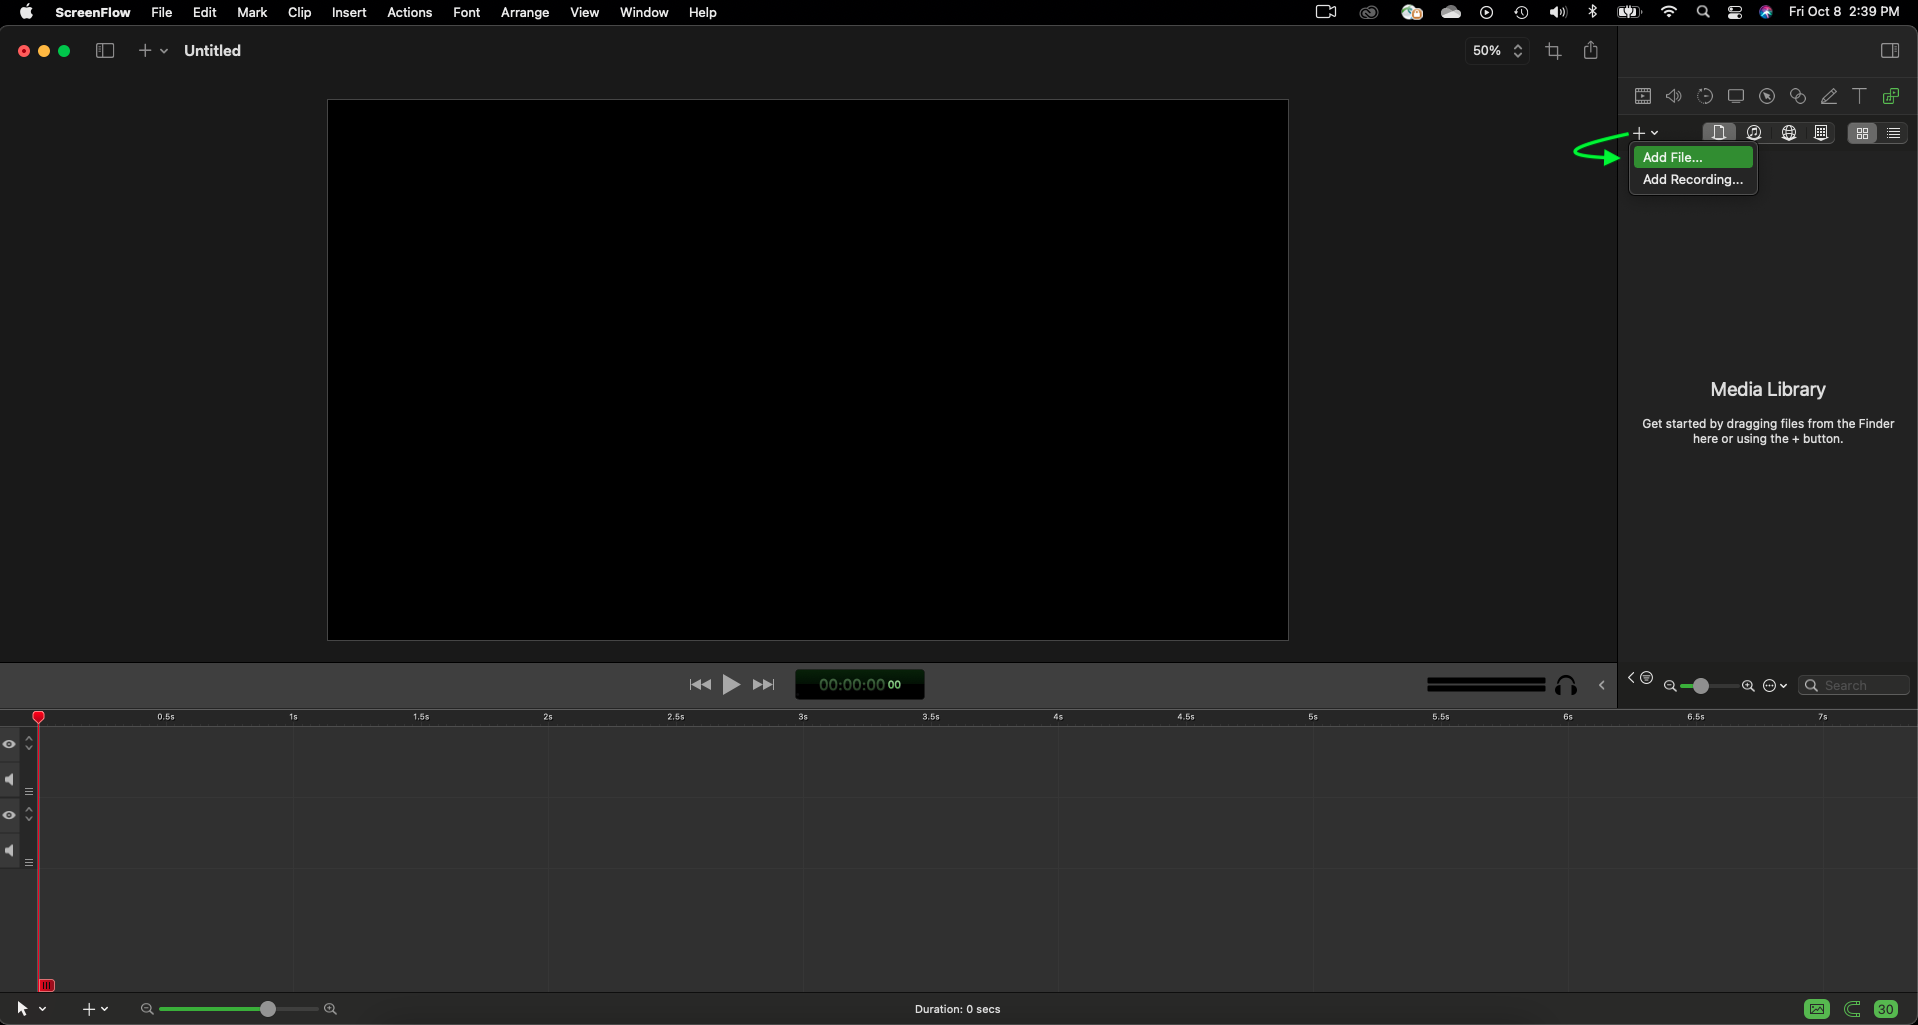Image resolution: width=1918 pixels, height=1025 pixels.
Task: Open media library more options dropdown
Action: tap(1775, 686)
